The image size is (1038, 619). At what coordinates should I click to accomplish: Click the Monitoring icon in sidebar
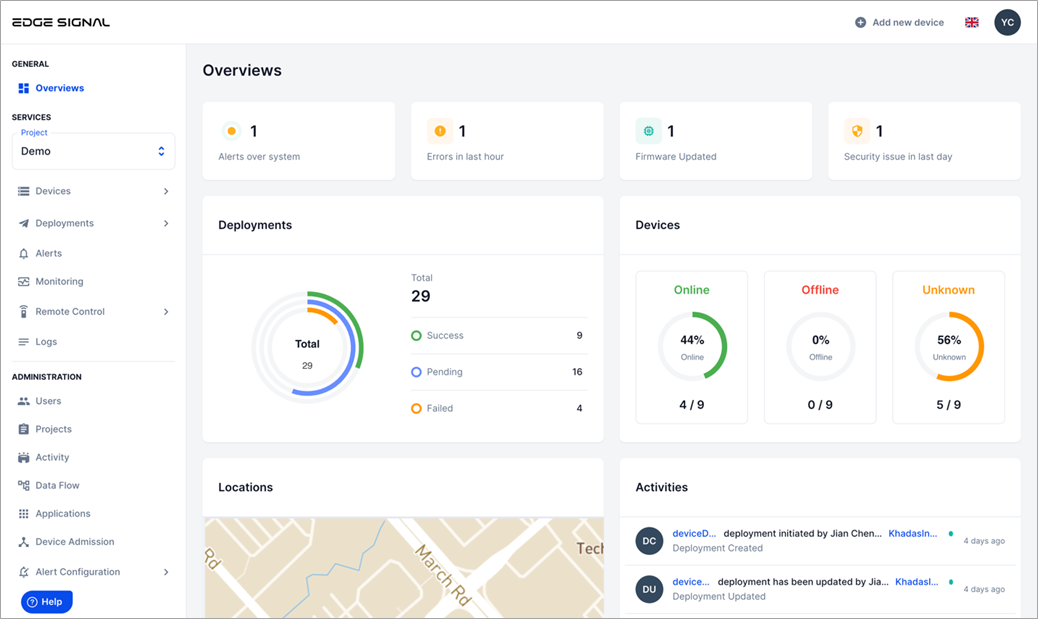pos(24,282)
